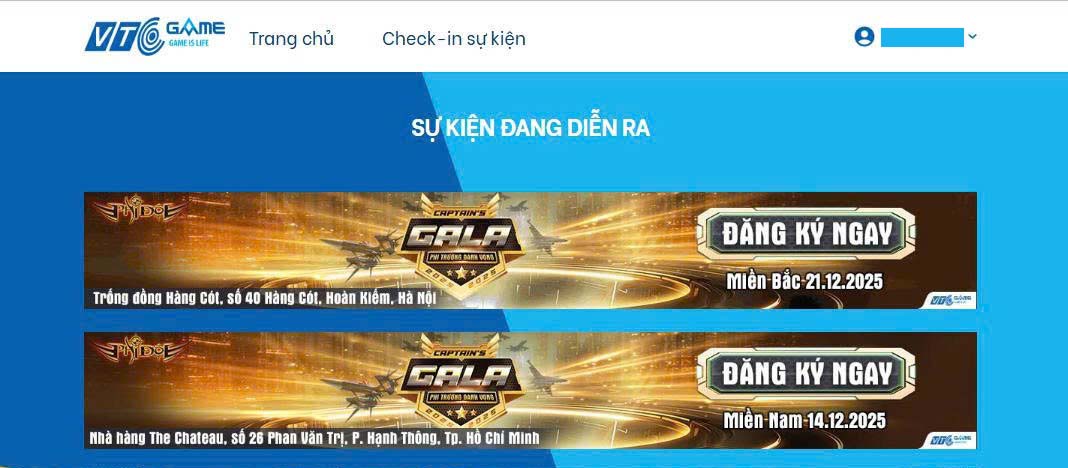Open the highlighted username dropdown
This screenshot has height=468, width=1068.
[x=922, y=37]
